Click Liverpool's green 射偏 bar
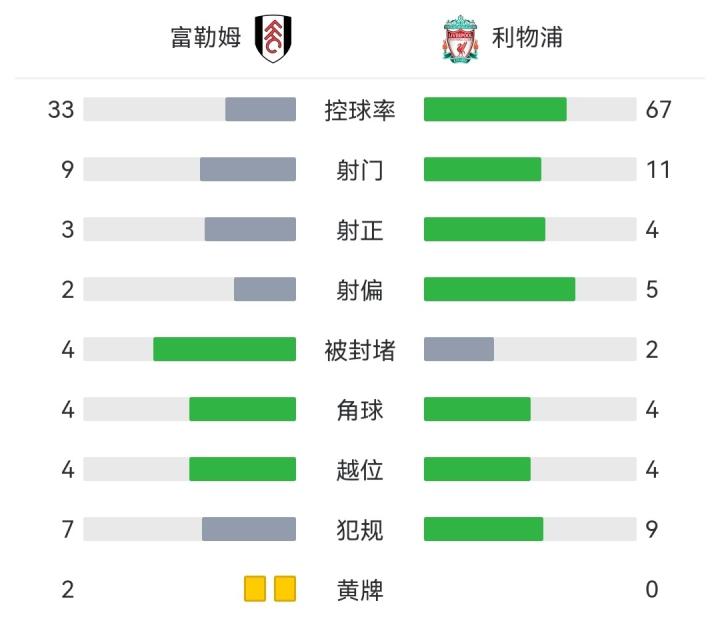This screenshot has height=617, width=720. click(499, 289)
